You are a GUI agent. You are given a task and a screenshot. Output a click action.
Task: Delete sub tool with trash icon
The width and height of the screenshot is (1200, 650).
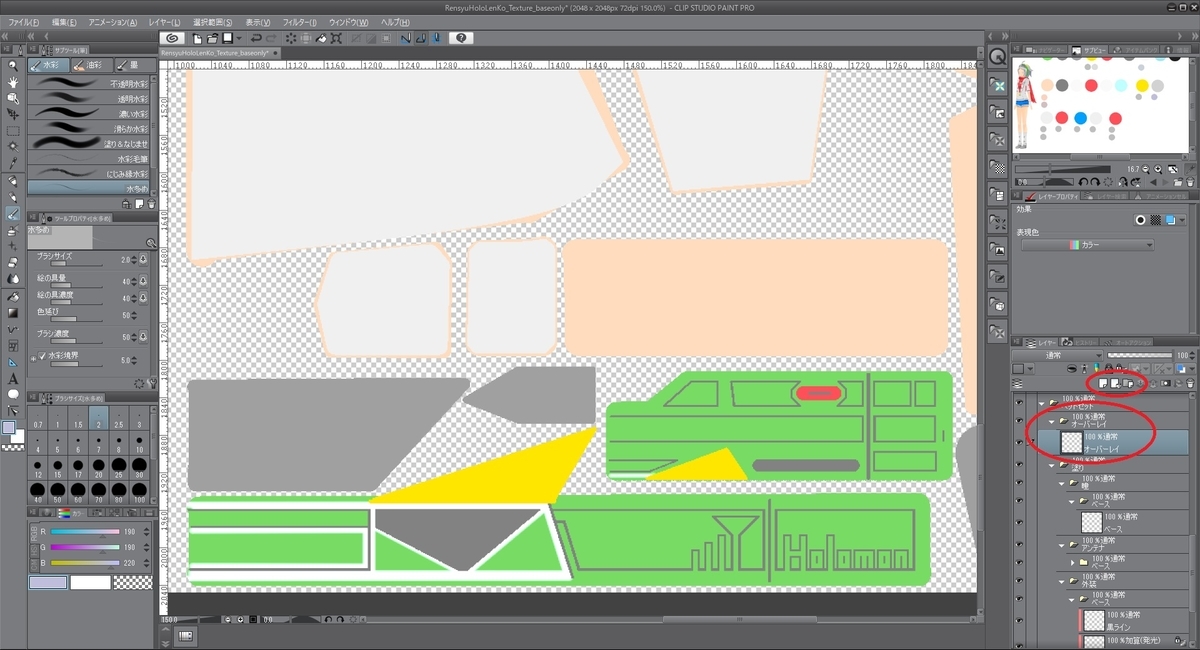point(151,203)
